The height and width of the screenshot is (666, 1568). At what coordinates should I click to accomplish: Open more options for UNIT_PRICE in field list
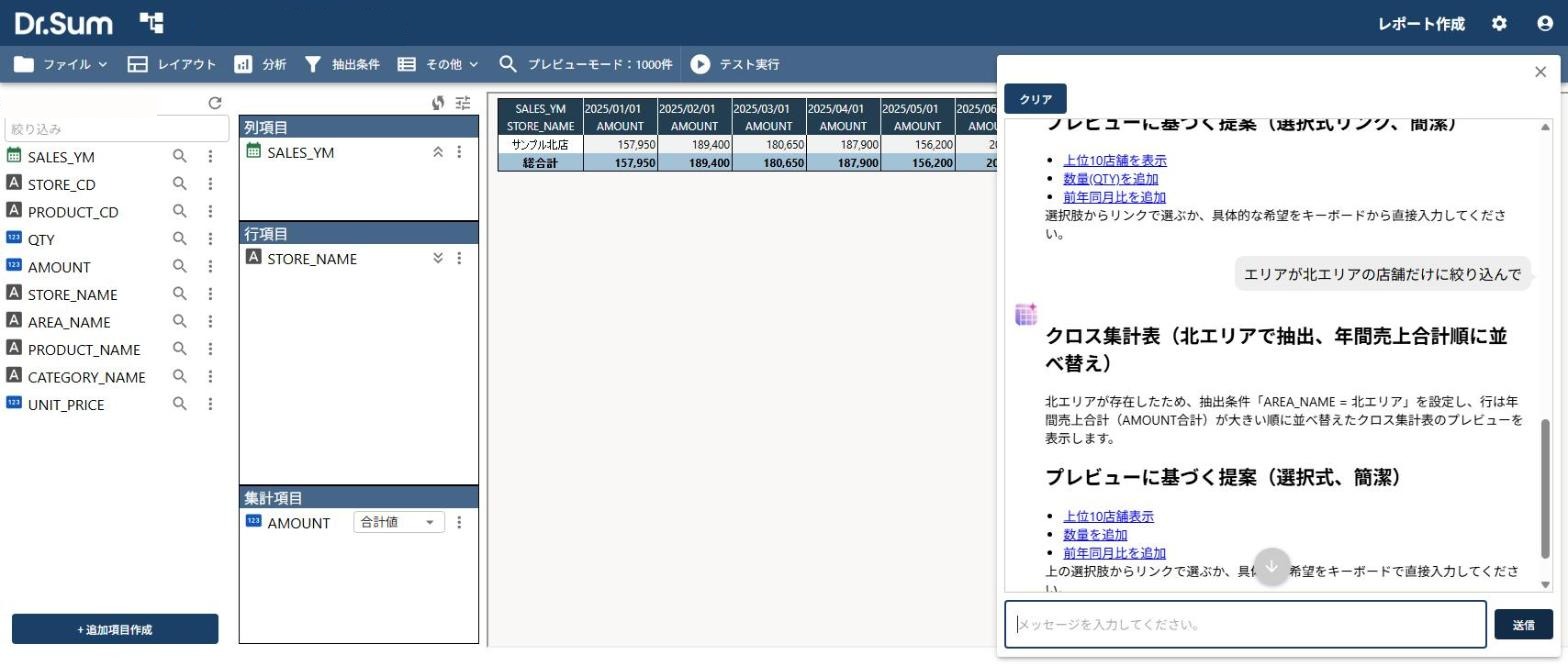[210, 404]
